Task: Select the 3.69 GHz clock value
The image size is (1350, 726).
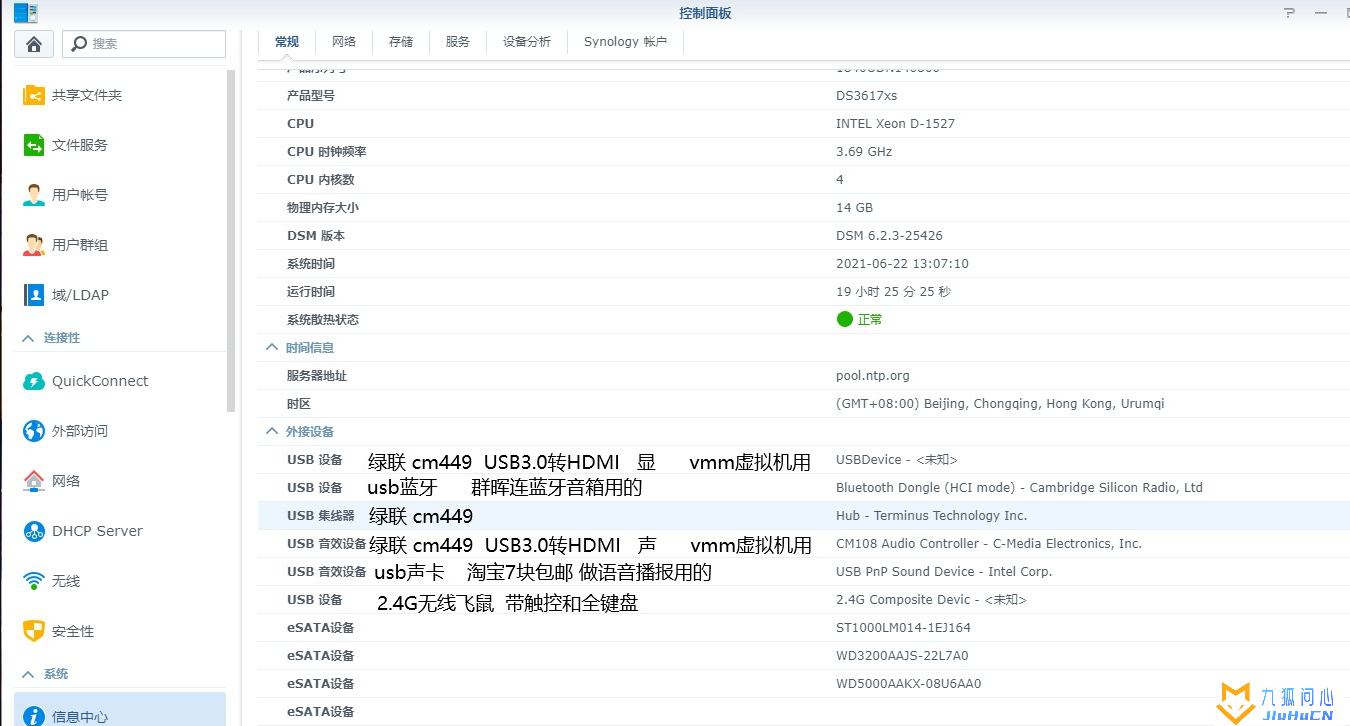Action: point(864,152)
